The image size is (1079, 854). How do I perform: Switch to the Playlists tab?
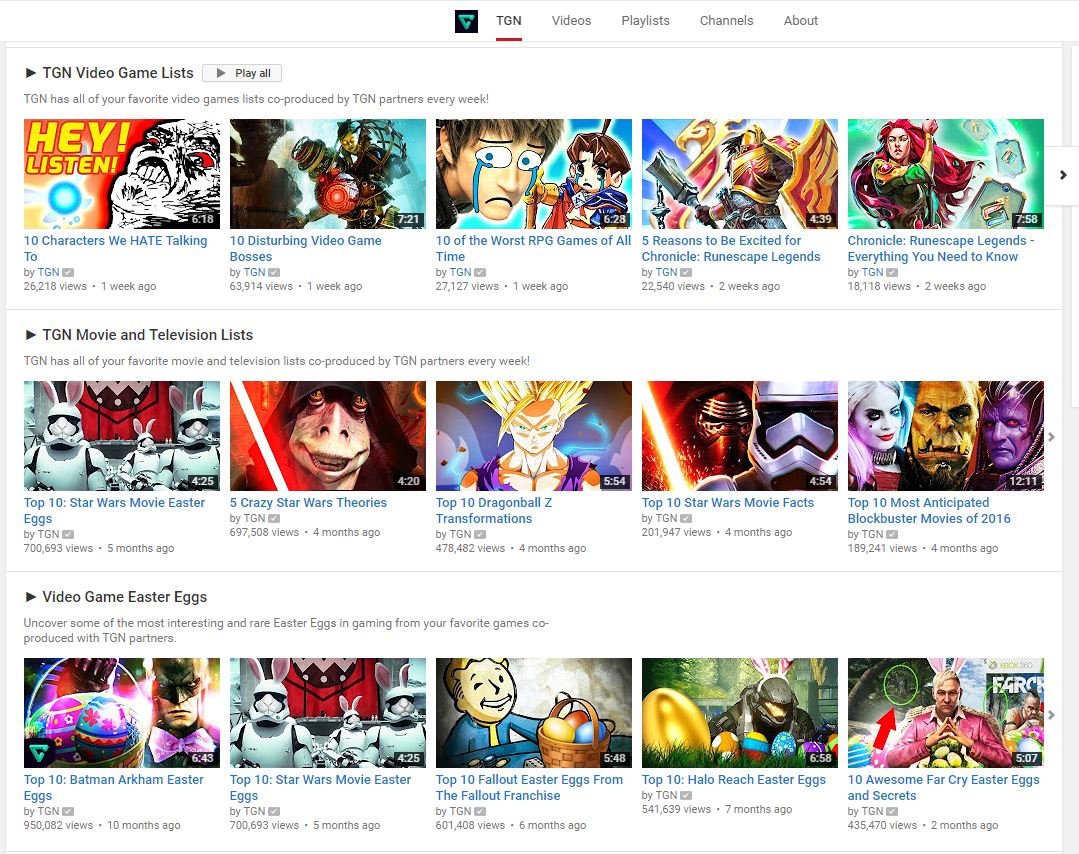pos(645,21)
